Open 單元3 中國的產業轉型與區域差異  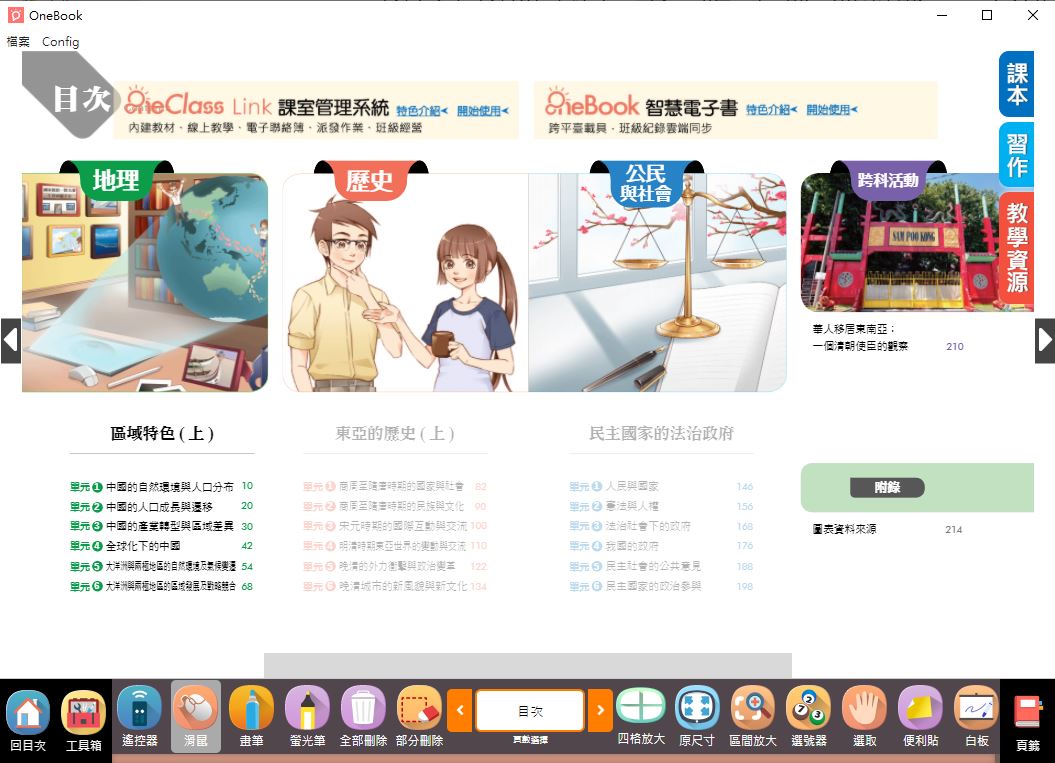tap(161, 526)
